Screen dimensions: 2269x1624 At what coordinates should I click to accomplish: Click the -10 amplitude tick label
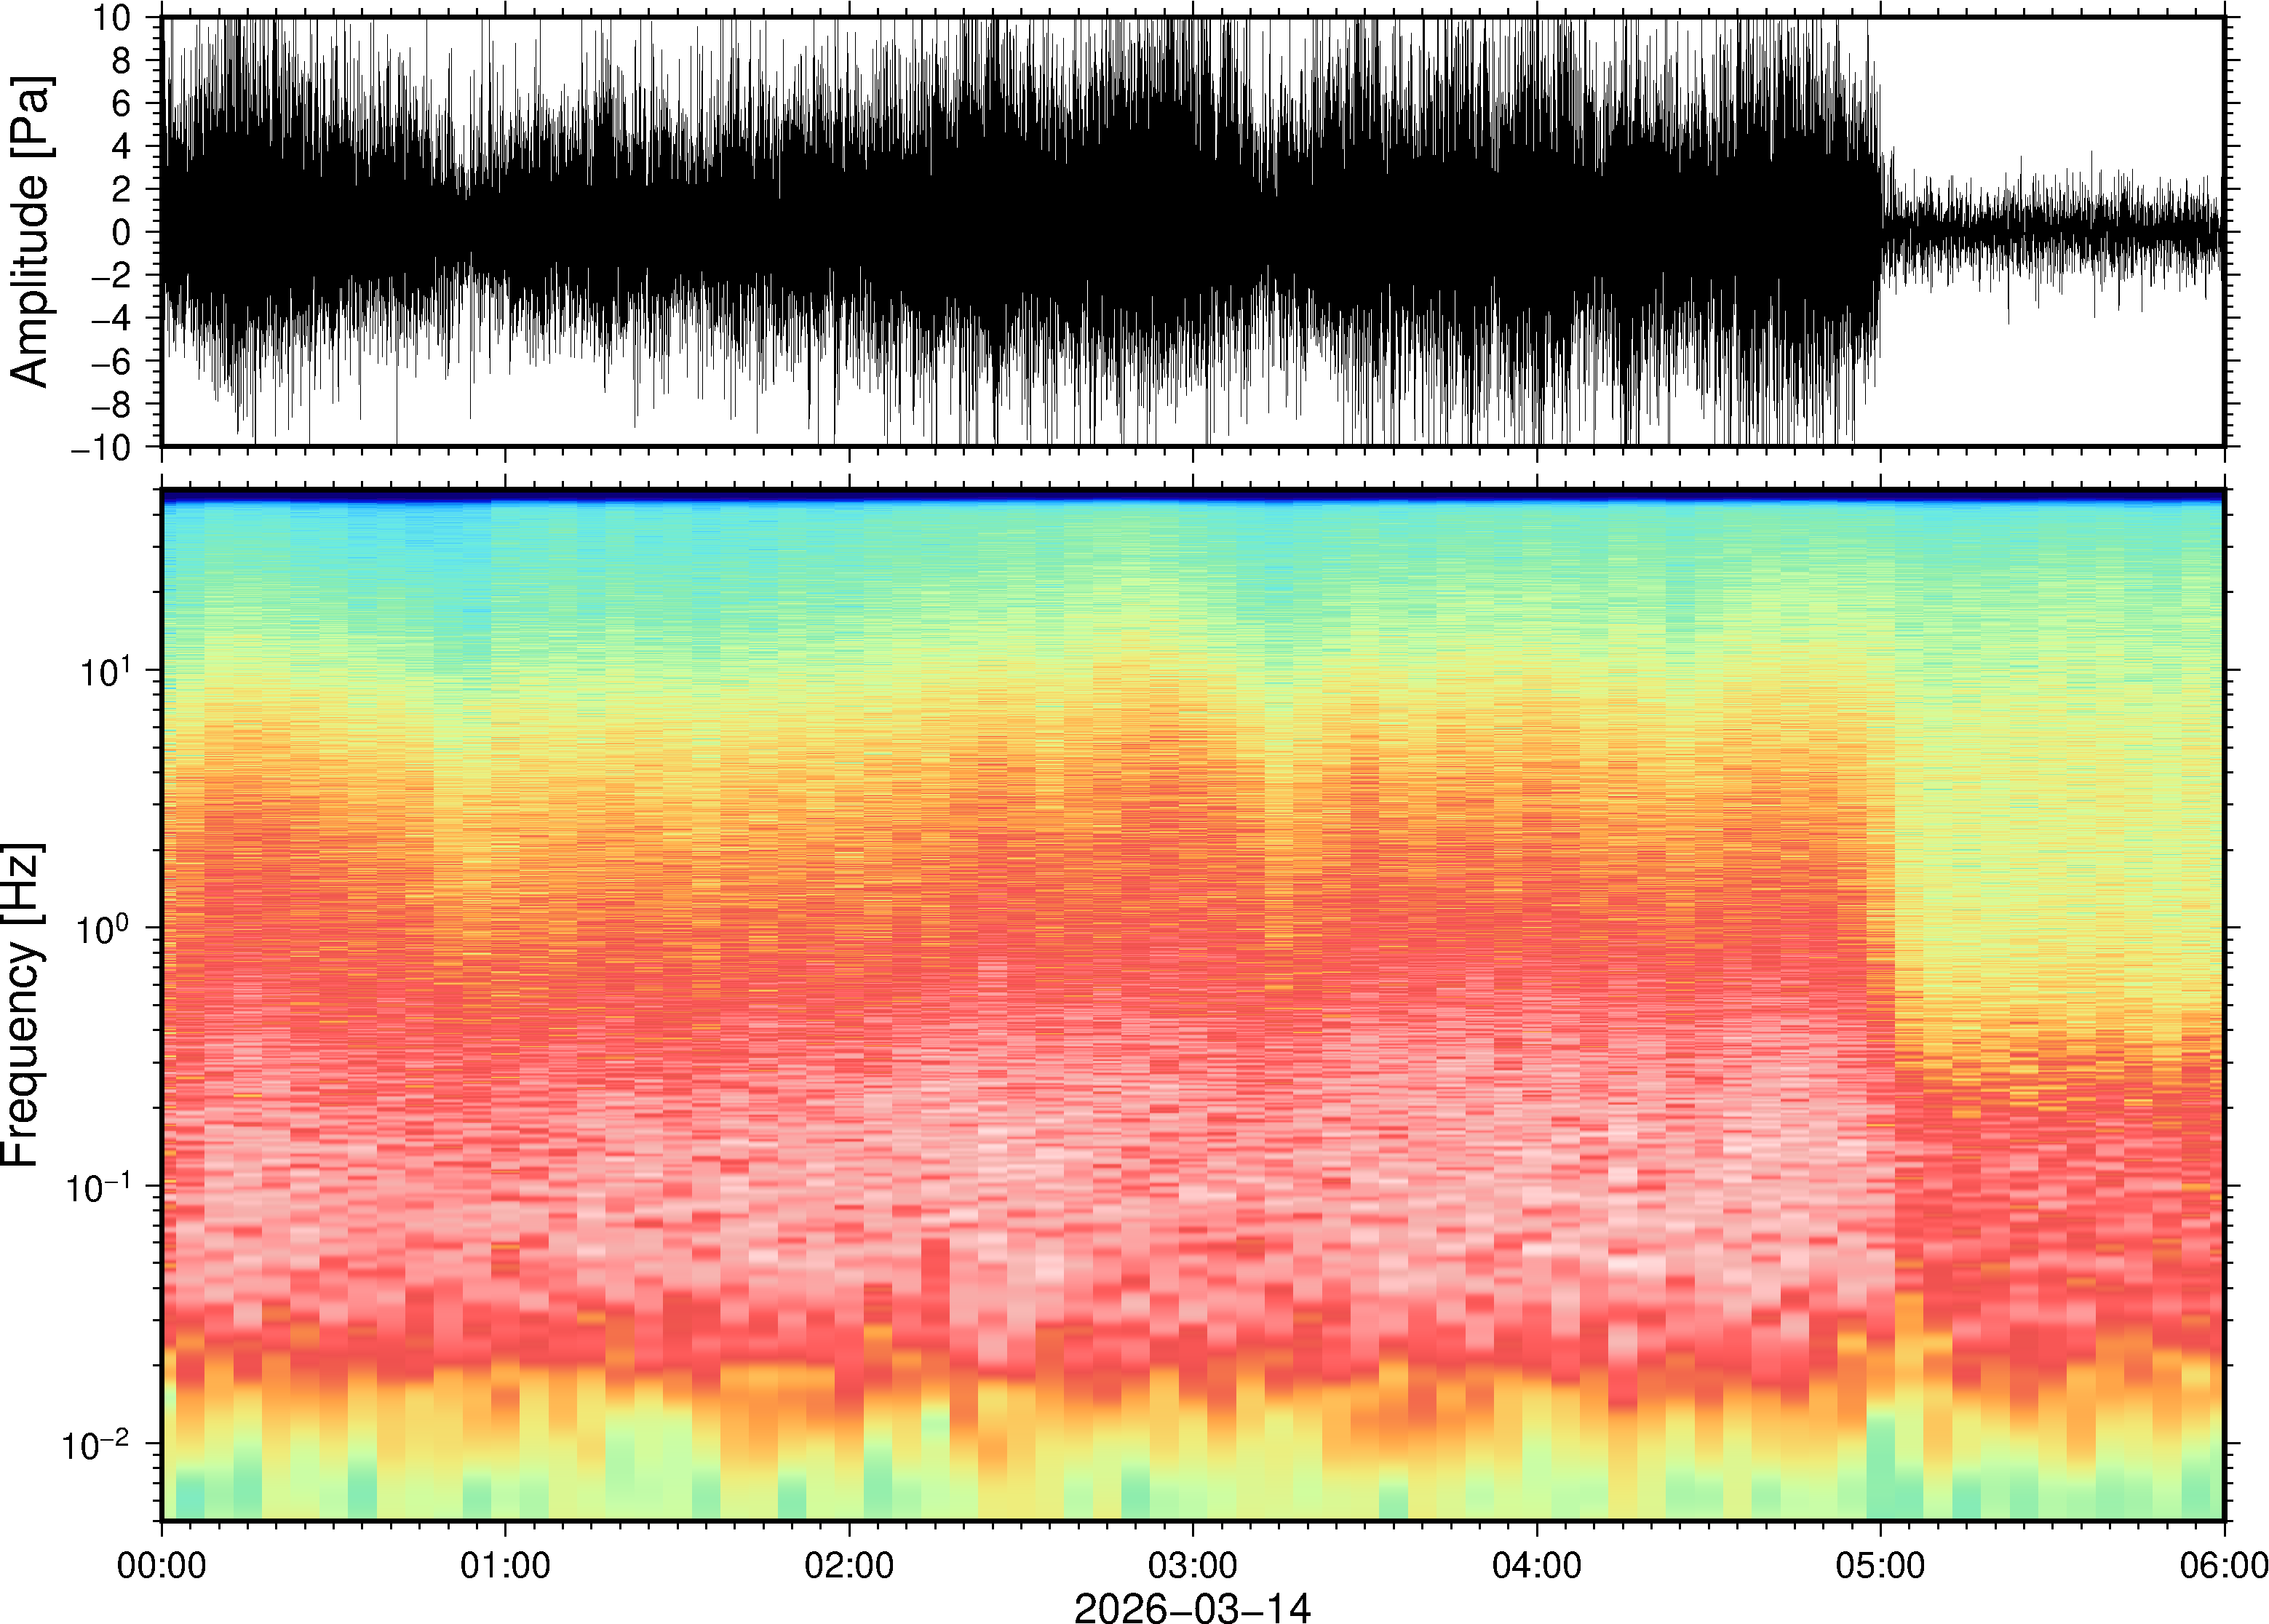click(101, 448)
